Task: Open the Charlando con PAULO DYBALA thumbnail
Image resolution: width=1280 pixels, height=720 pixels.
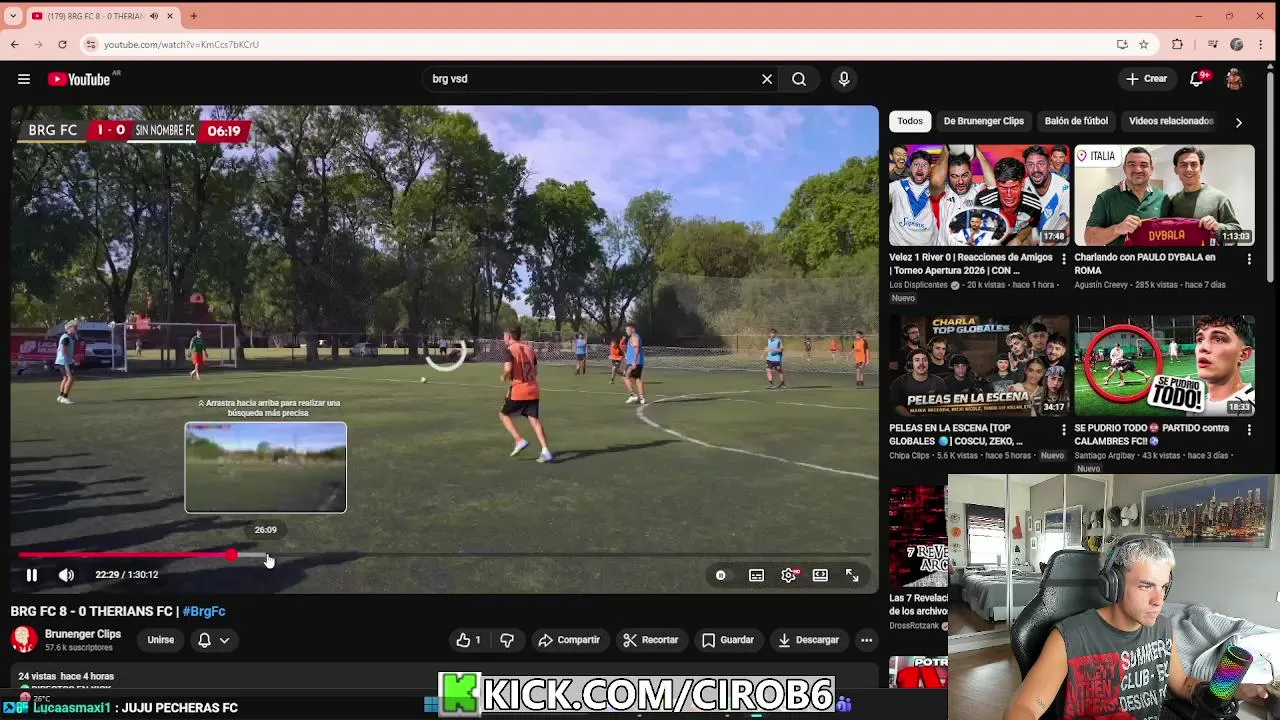Action: click(1164, 195)
